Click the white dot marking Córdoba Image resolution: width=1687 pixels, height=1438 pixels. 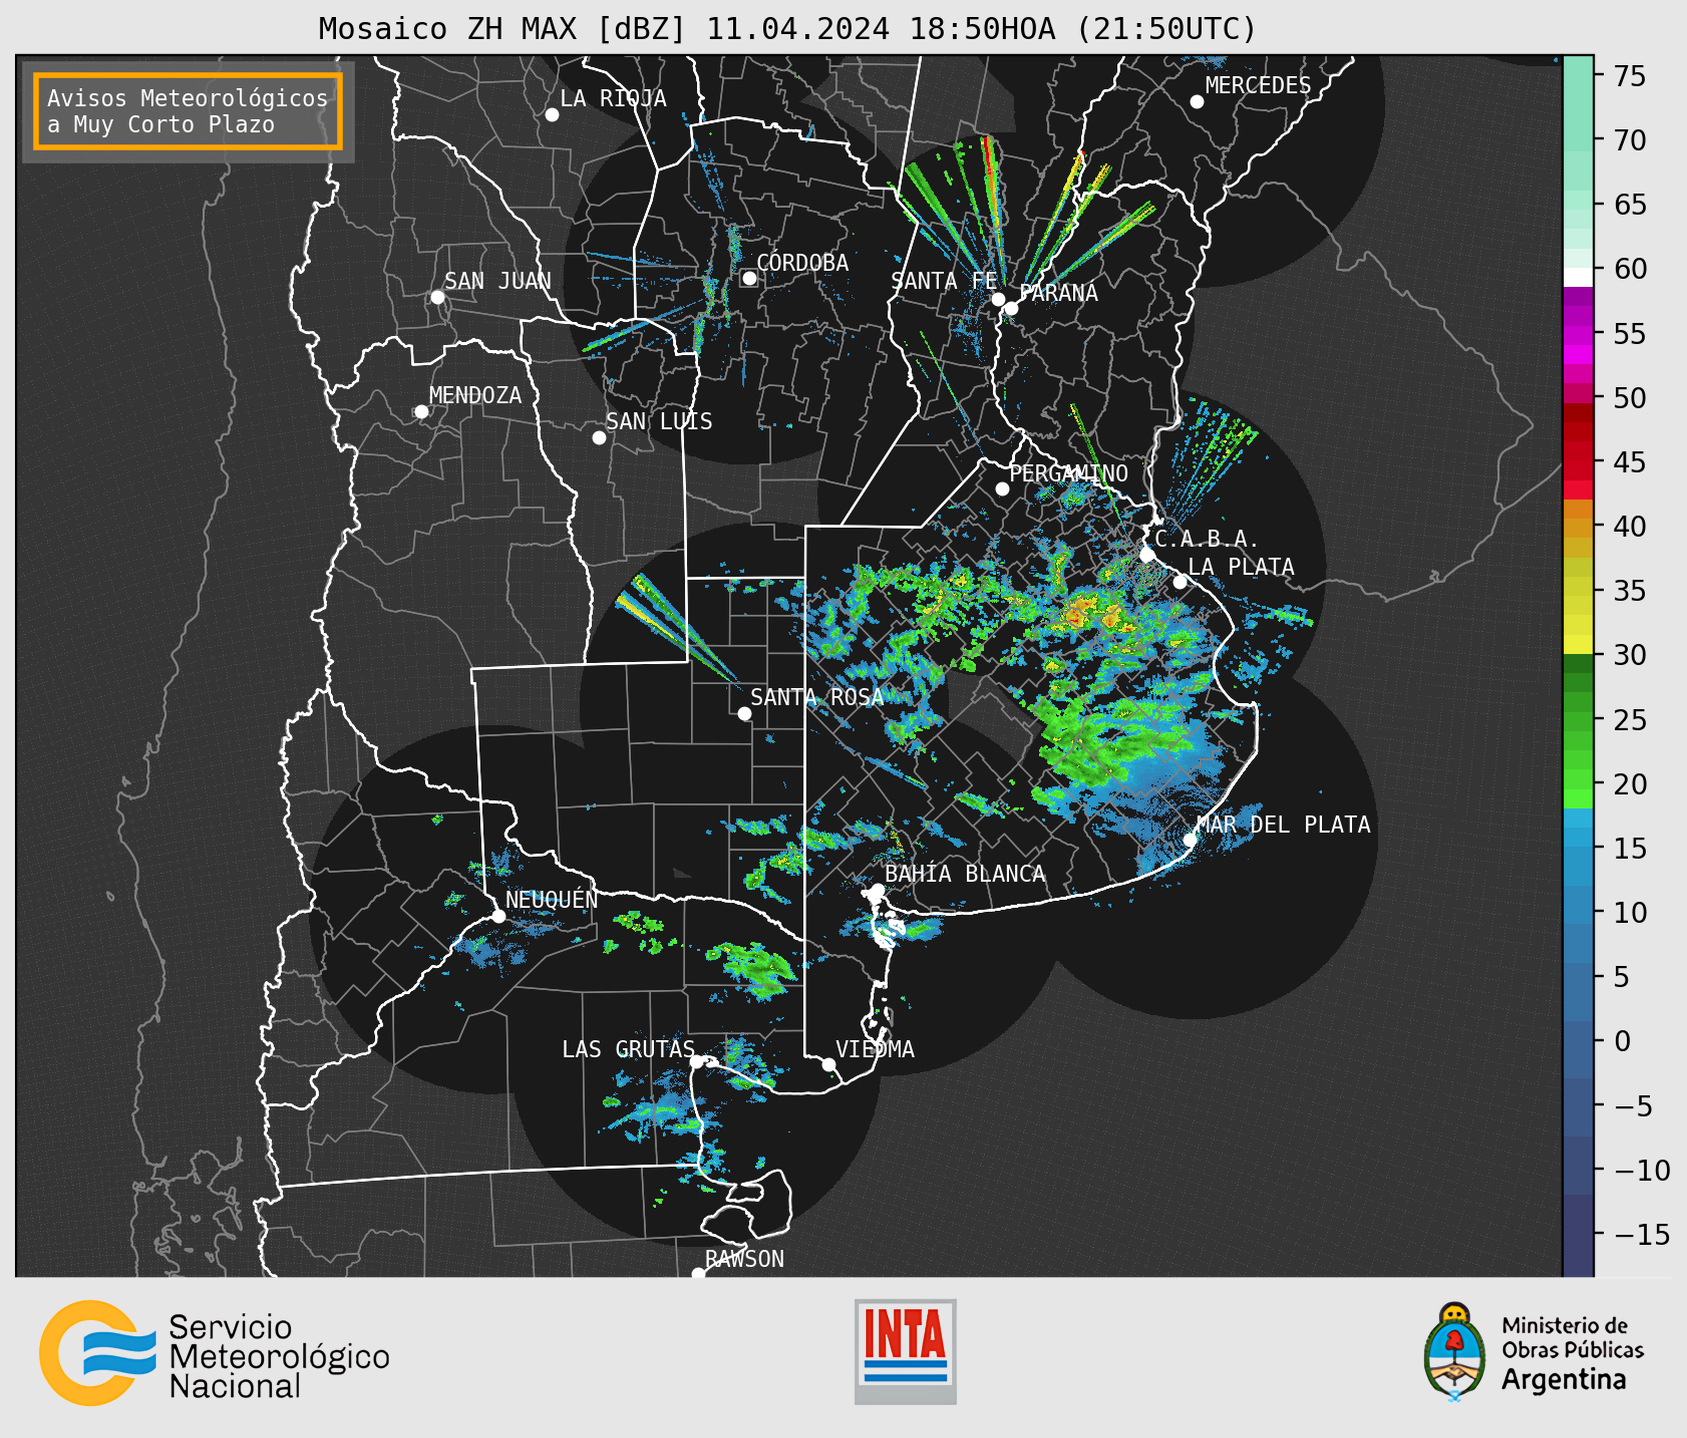click(x=749, y=278)
